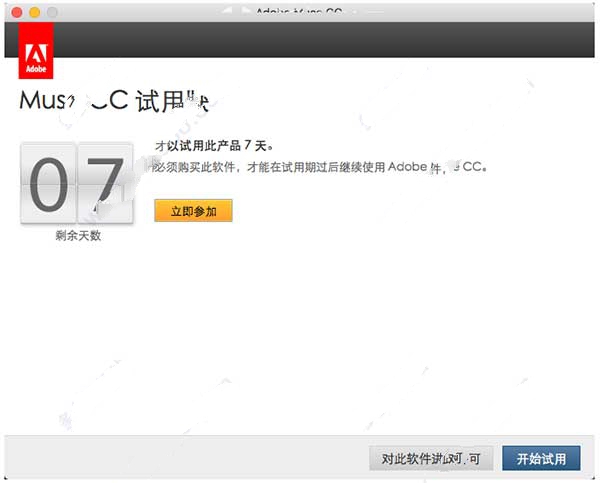600x483 pixels.
Task: Click the license this software button
Action: click(x=431, y=458)
